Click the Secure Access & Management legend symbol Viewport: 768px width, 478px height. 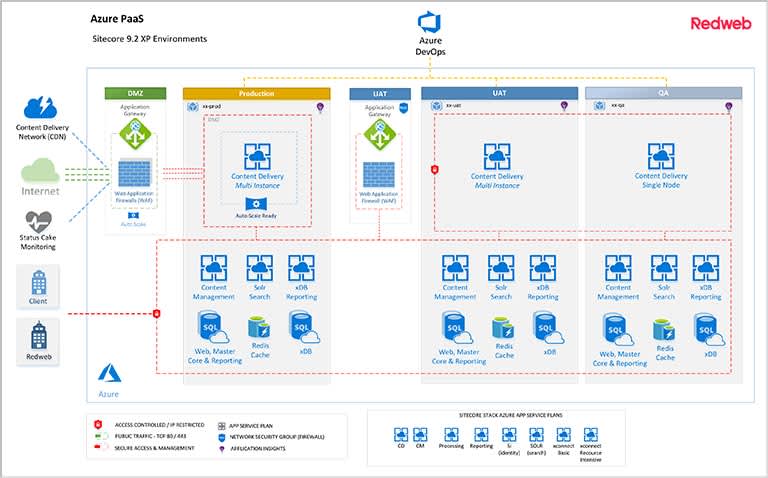(101, 447)
